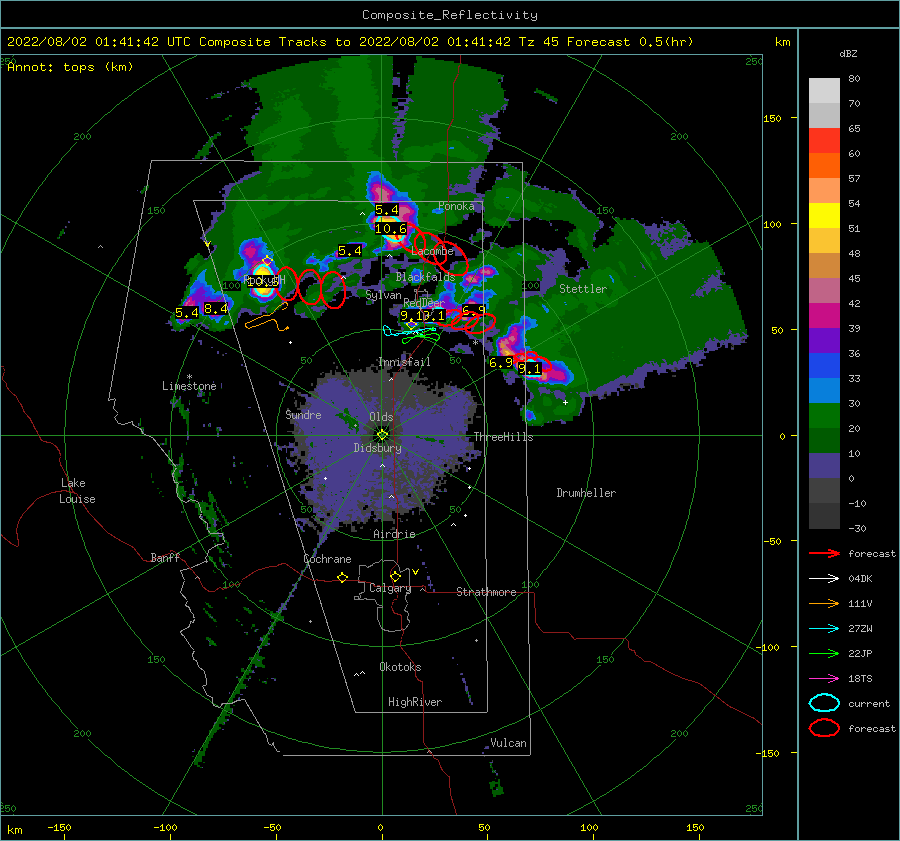The height and width of the screenshot is (841, 900).
Task: Click the Cochrane town label
Action: pyautogui.click(x=327, y=559)
